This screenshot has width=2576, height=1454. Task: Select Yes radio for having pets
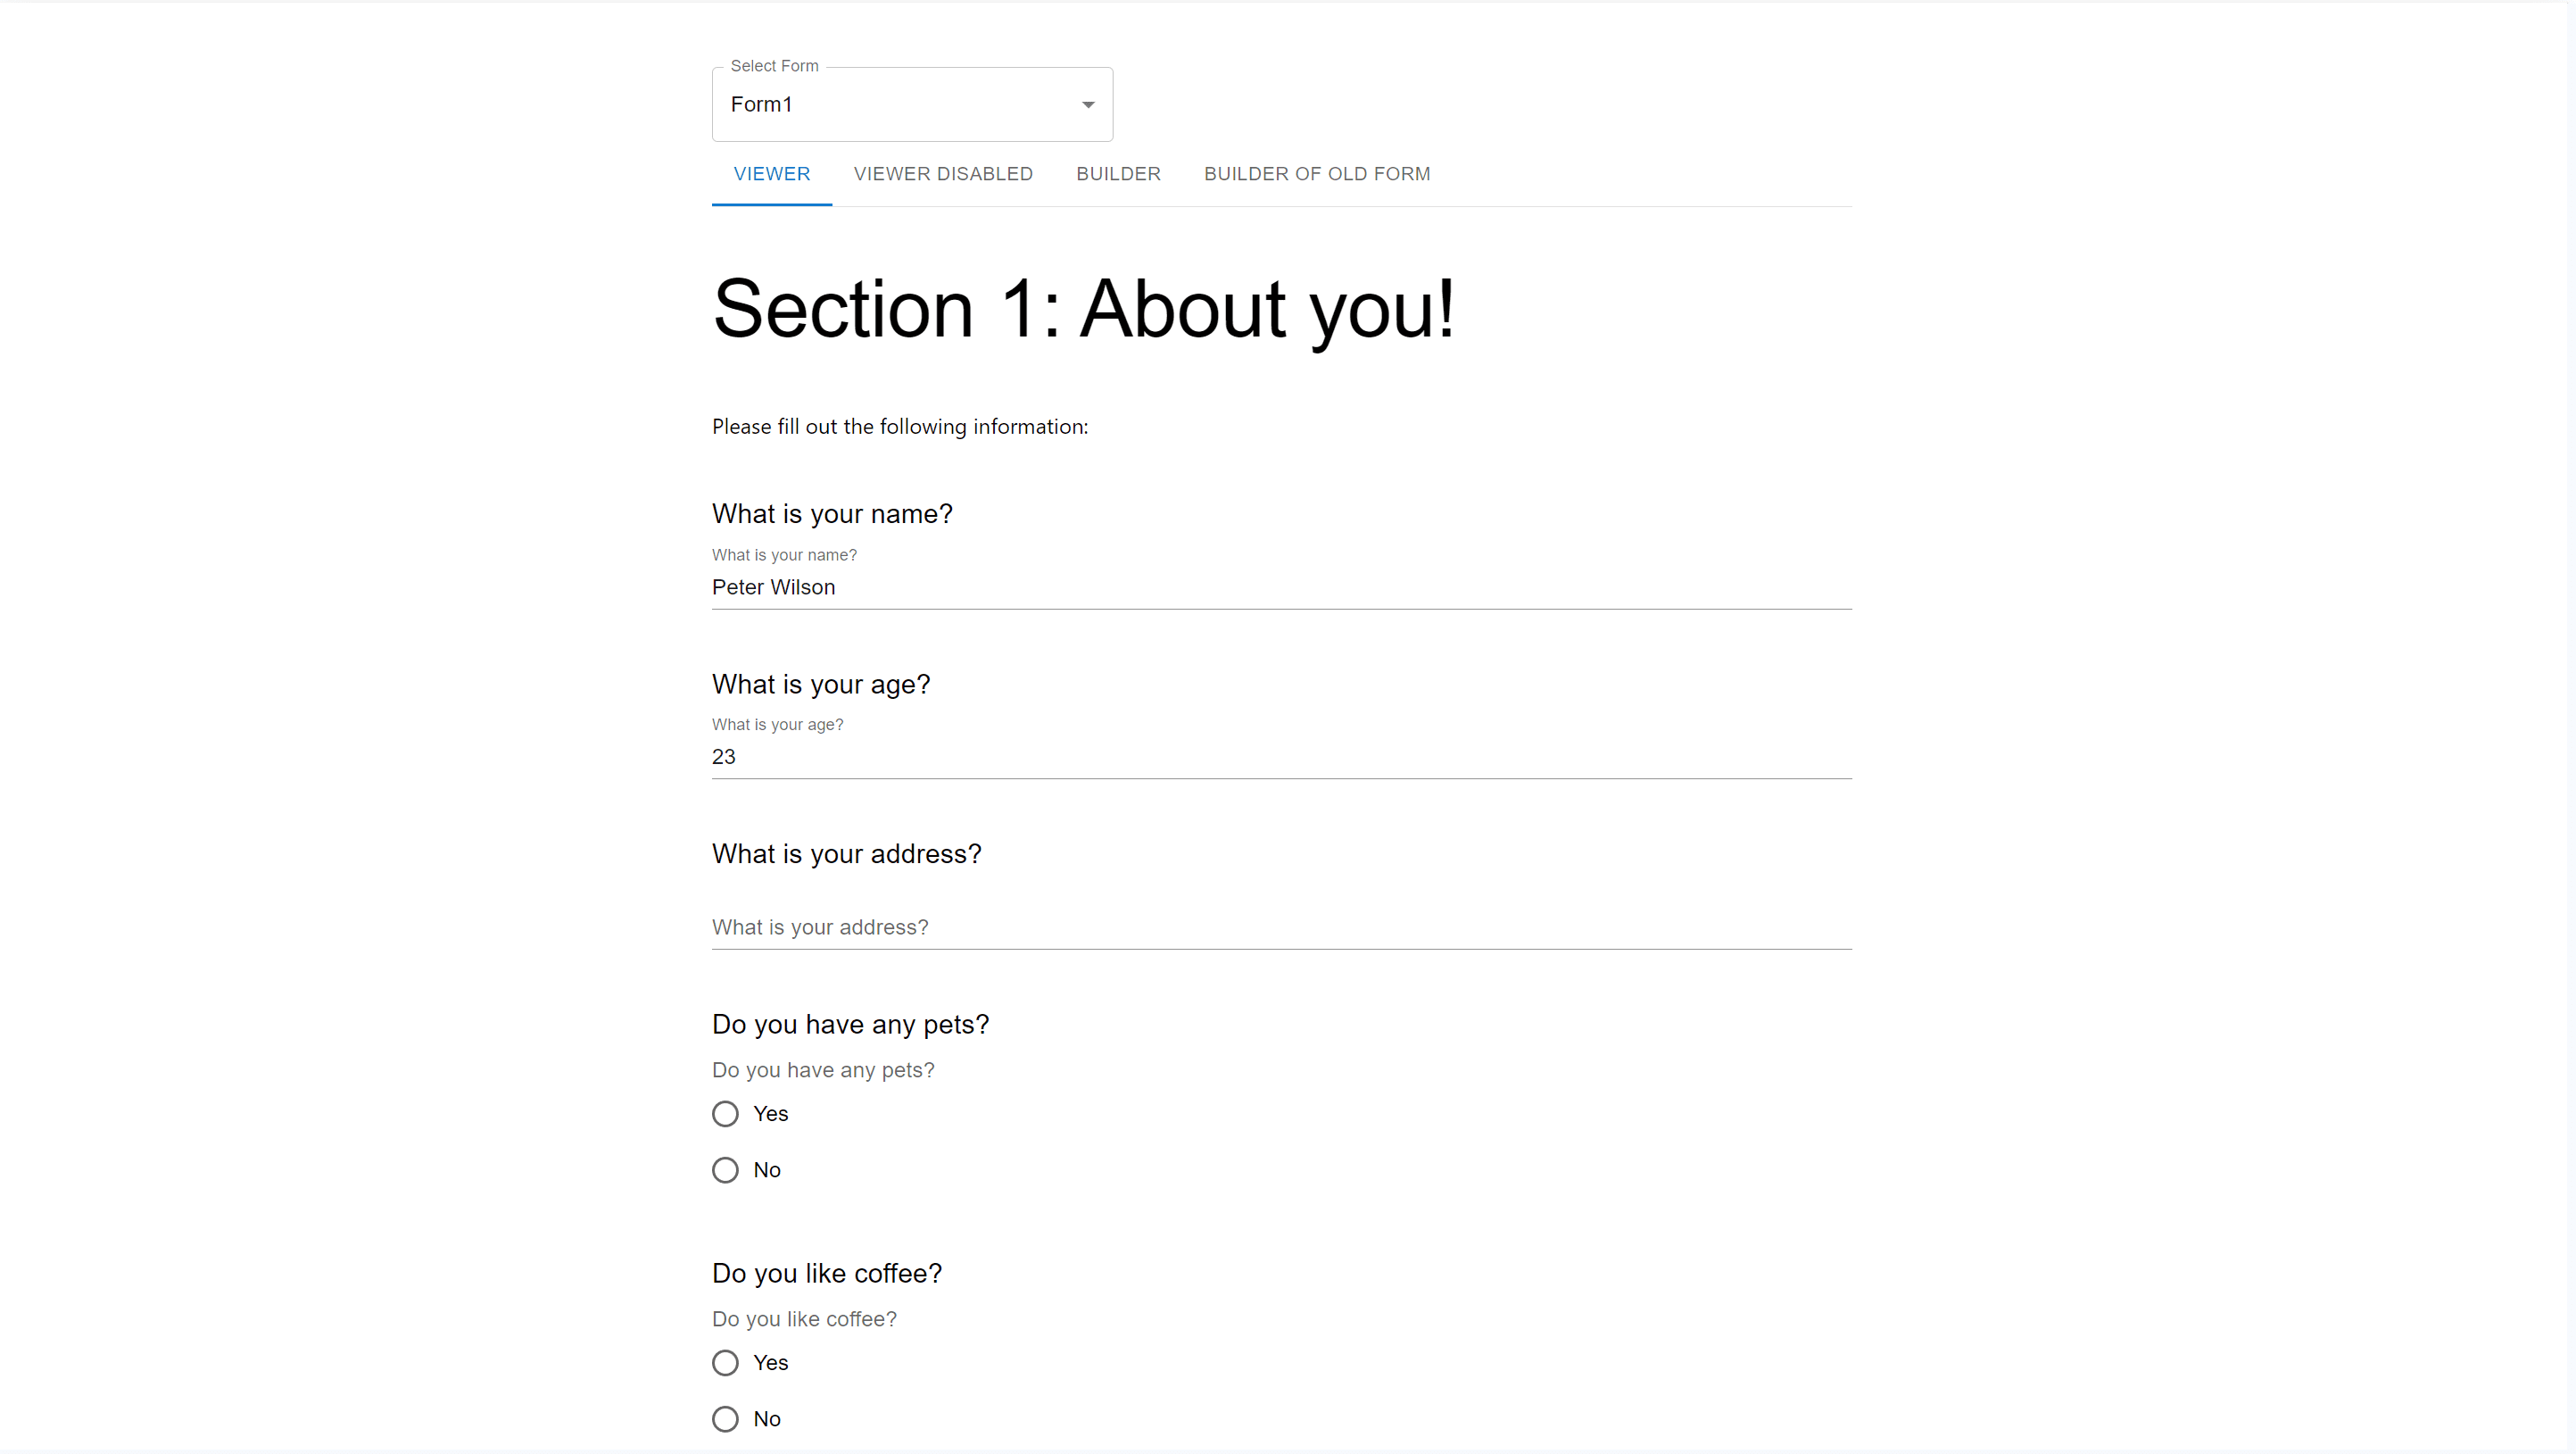(725, 1114)
